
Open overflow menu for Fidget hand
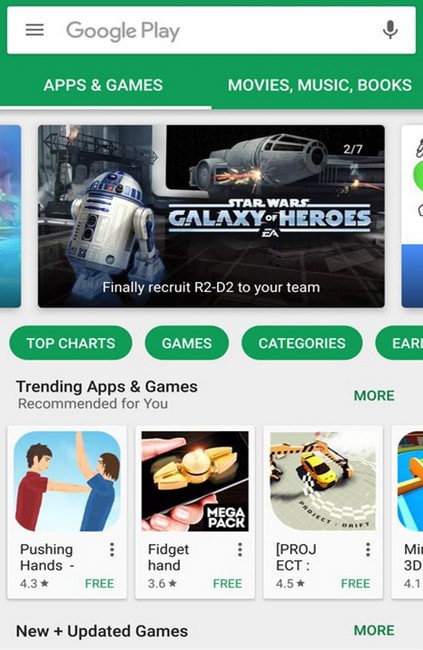click(x=240, y=550)
